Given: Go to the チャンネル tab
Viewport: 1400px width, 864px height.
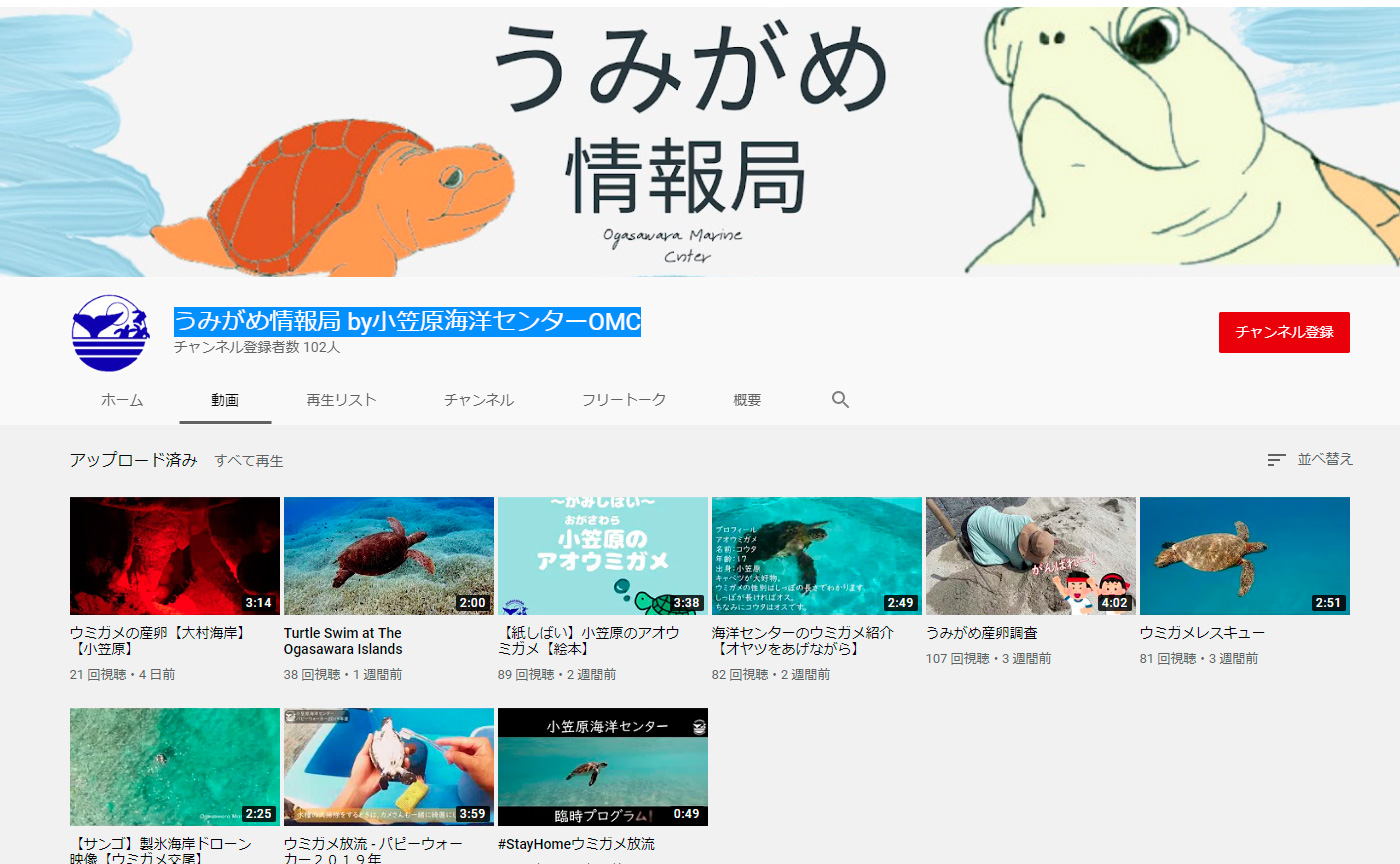Looking at the screenshot, I should click(479, 400).
